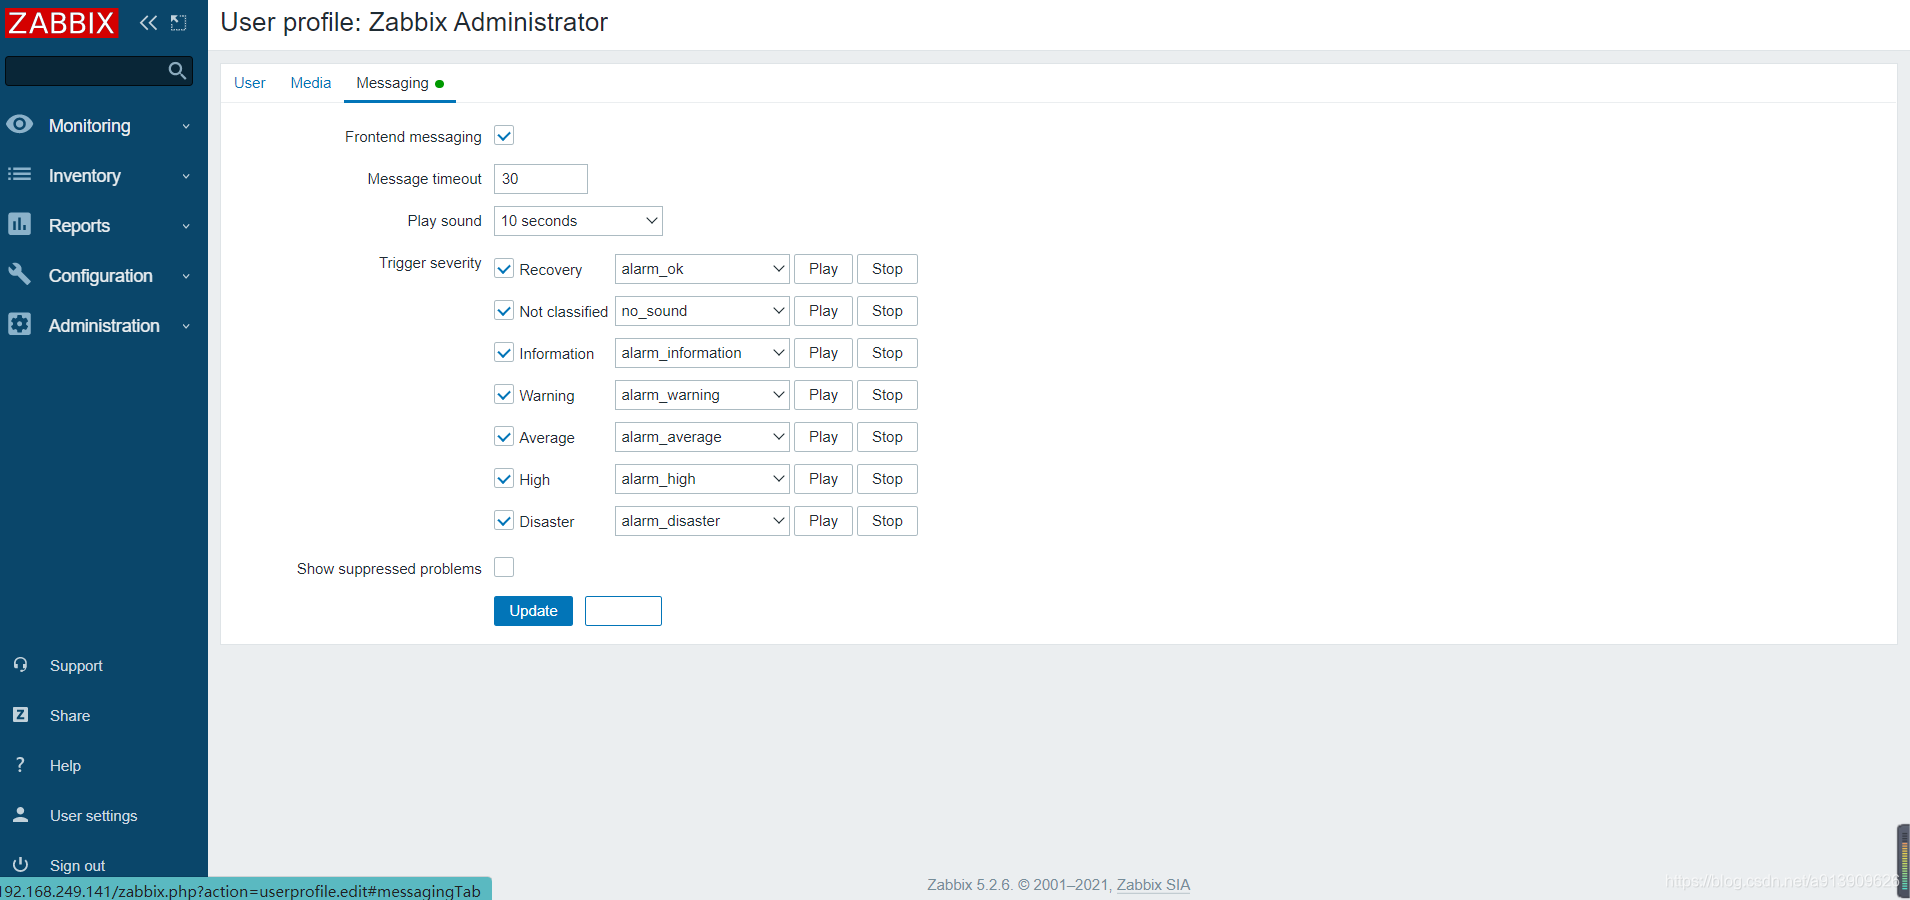Uncheck the Average severity checkbox
1910x900 pixels.
(x=504, y=437)
